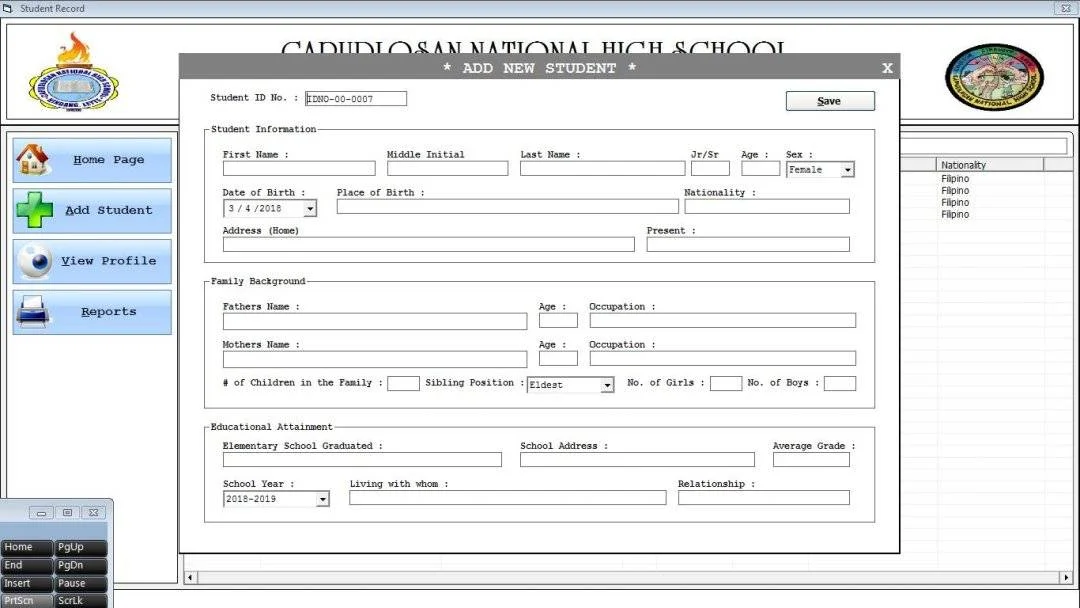
Task: Click the Insert key on on-screen keypad
Action: coord(27,584)
